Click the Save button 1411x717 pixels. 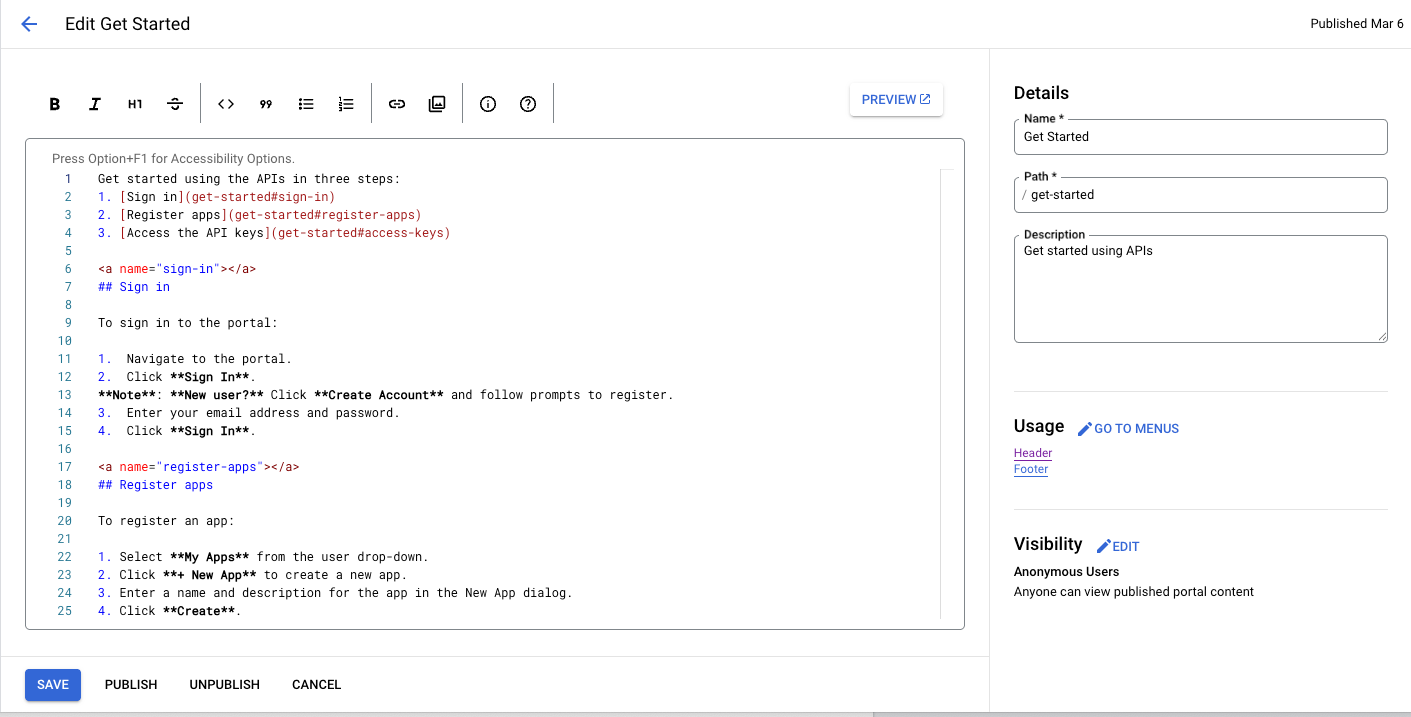click(x=53, y=685)
